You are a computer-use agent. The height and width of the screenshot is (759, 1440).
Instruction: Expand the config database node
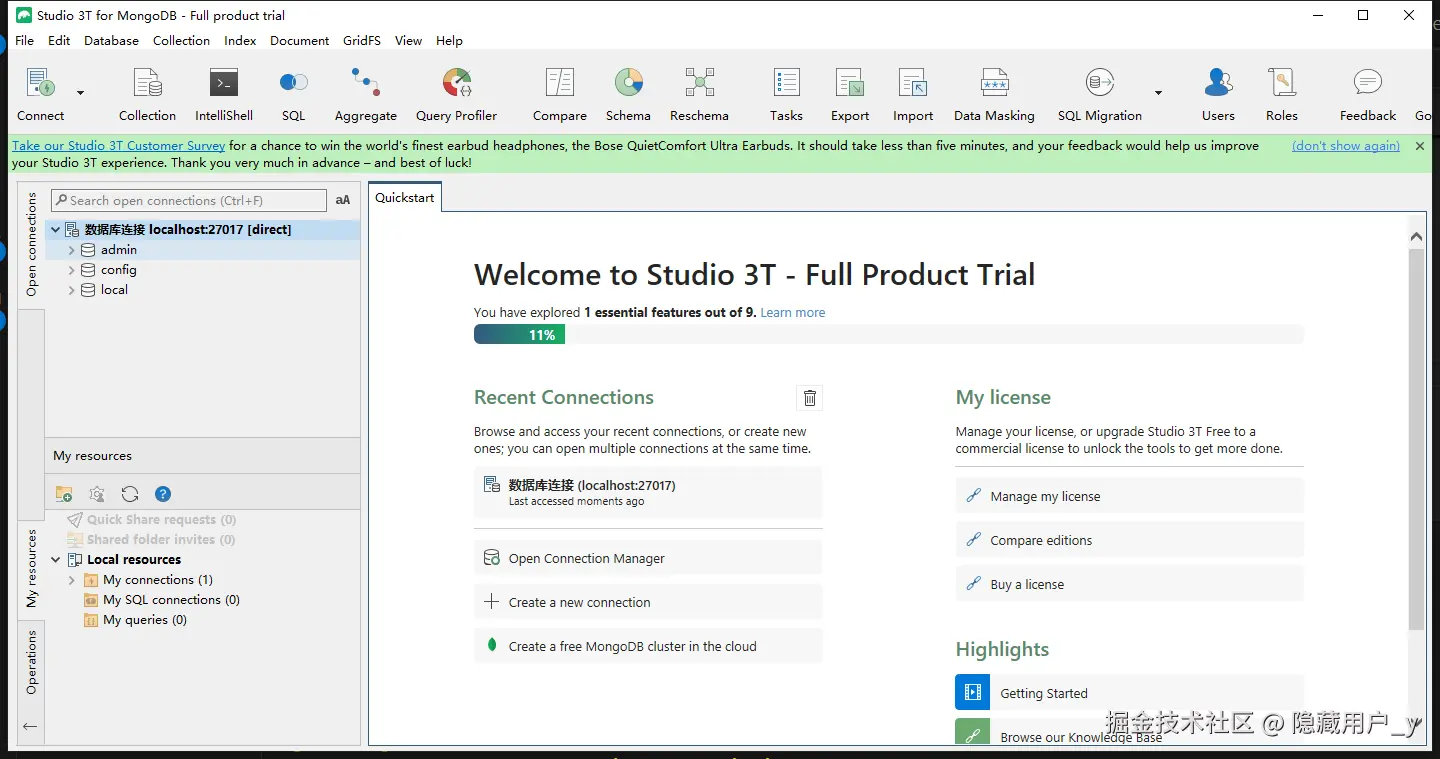71,270
